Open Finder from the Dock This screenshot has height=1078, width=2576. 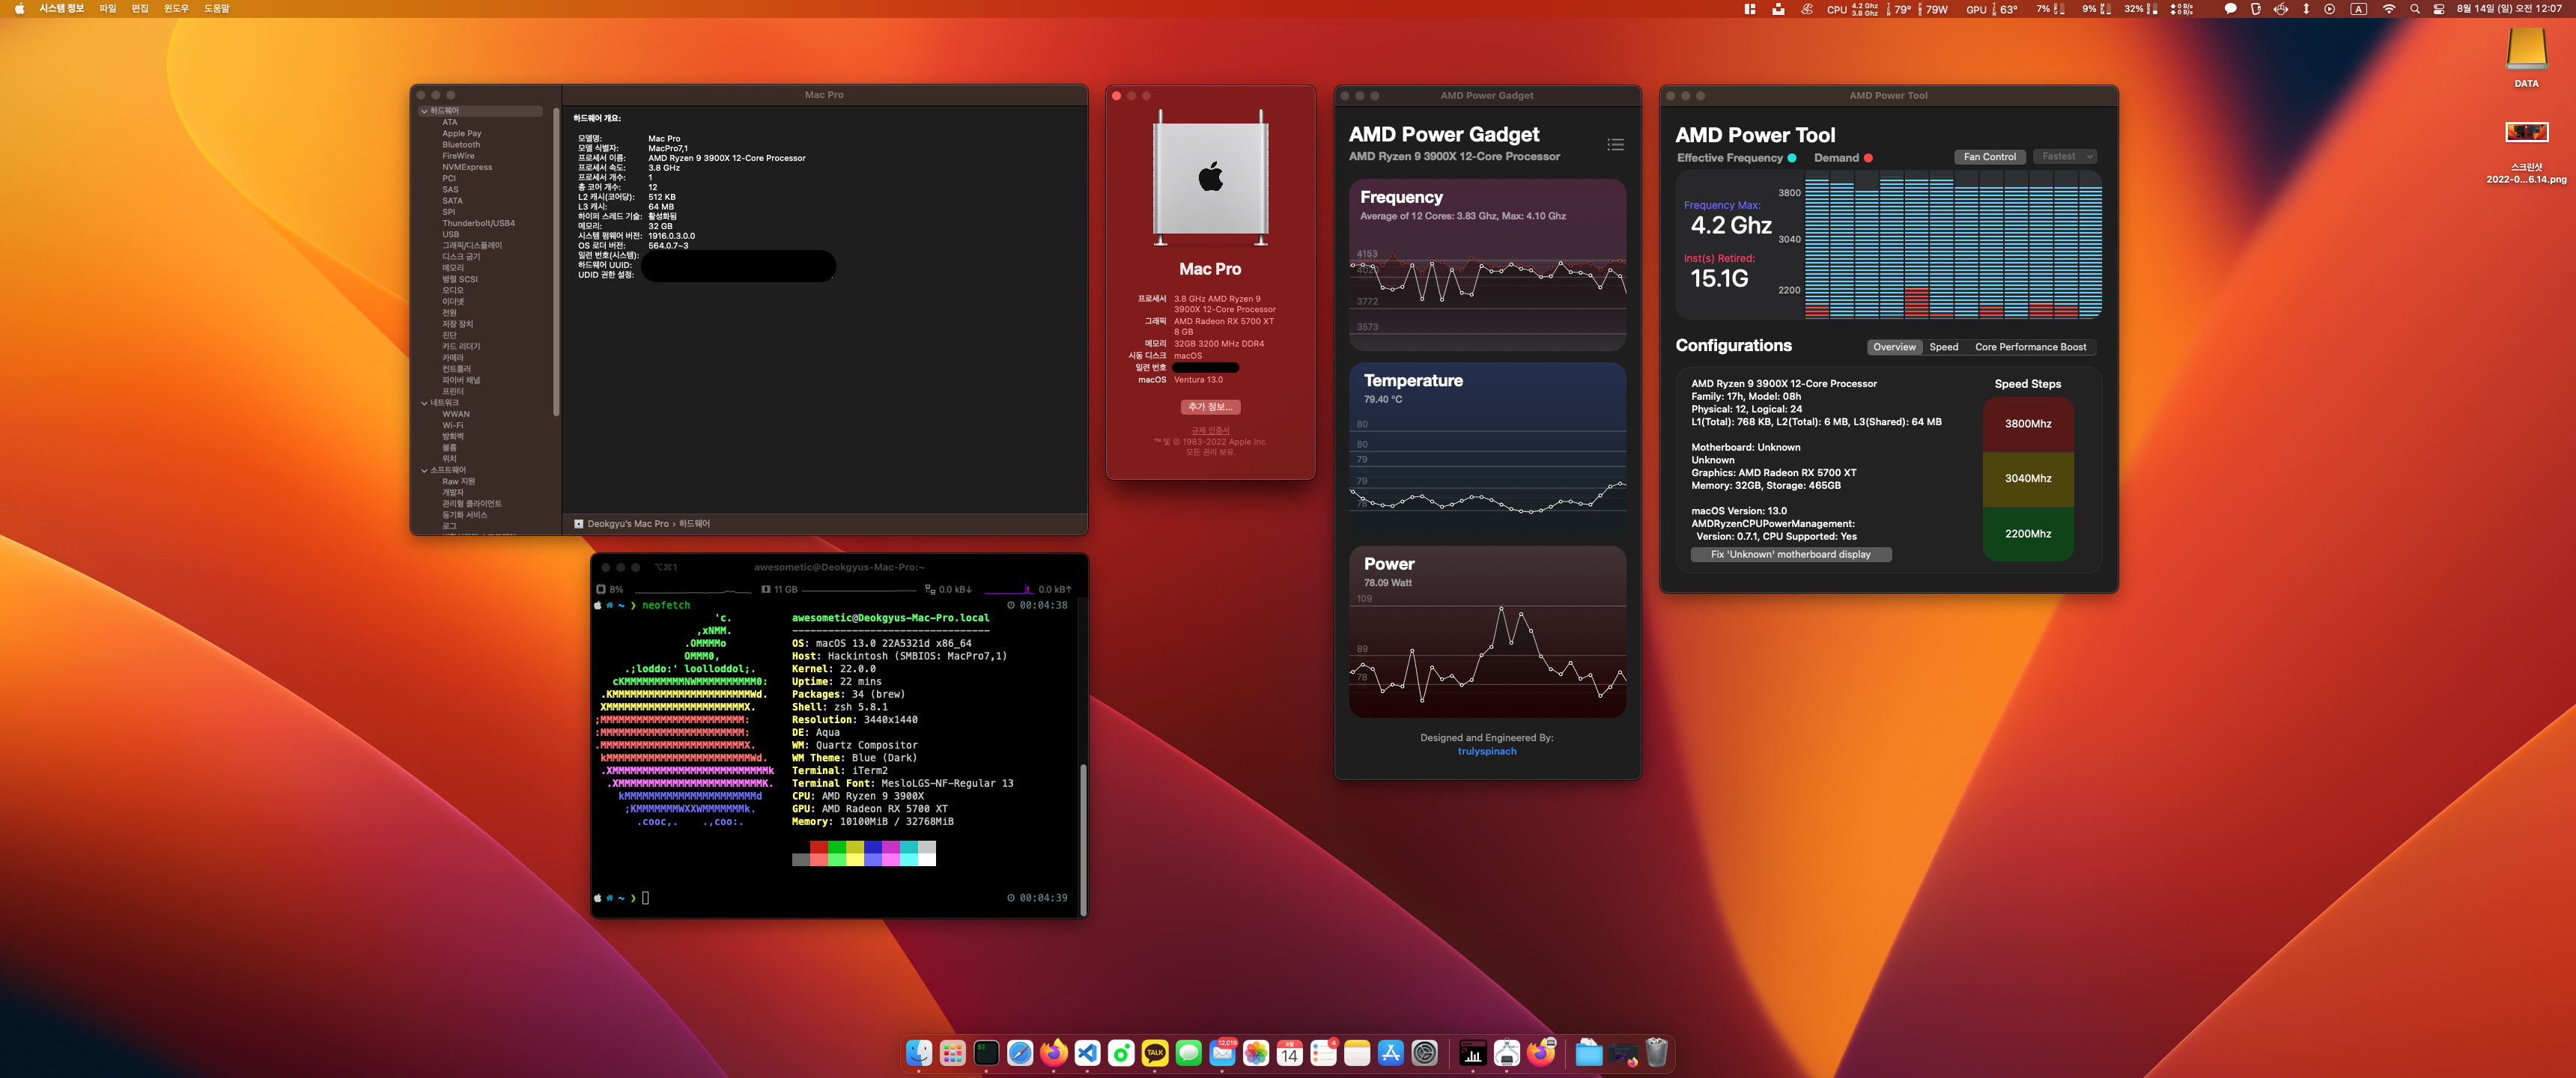coord(918,1052)
